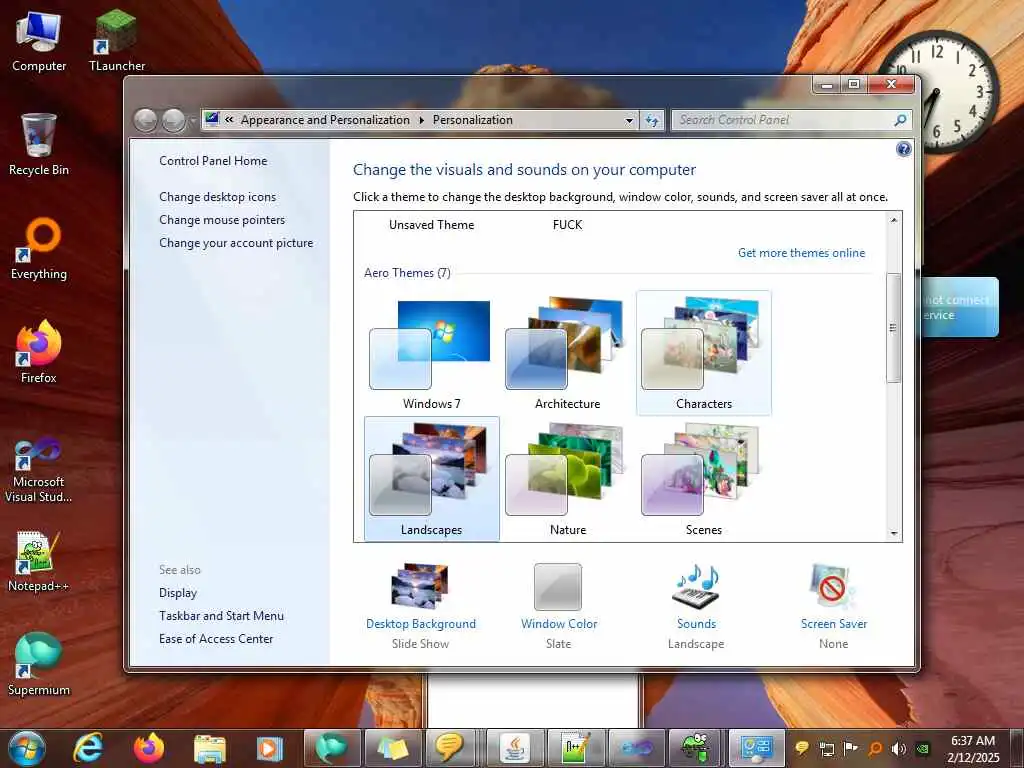Open Windows Explorer from taskbar
The width and height of the screenshot is (1024, 768).
pos(210,748)
